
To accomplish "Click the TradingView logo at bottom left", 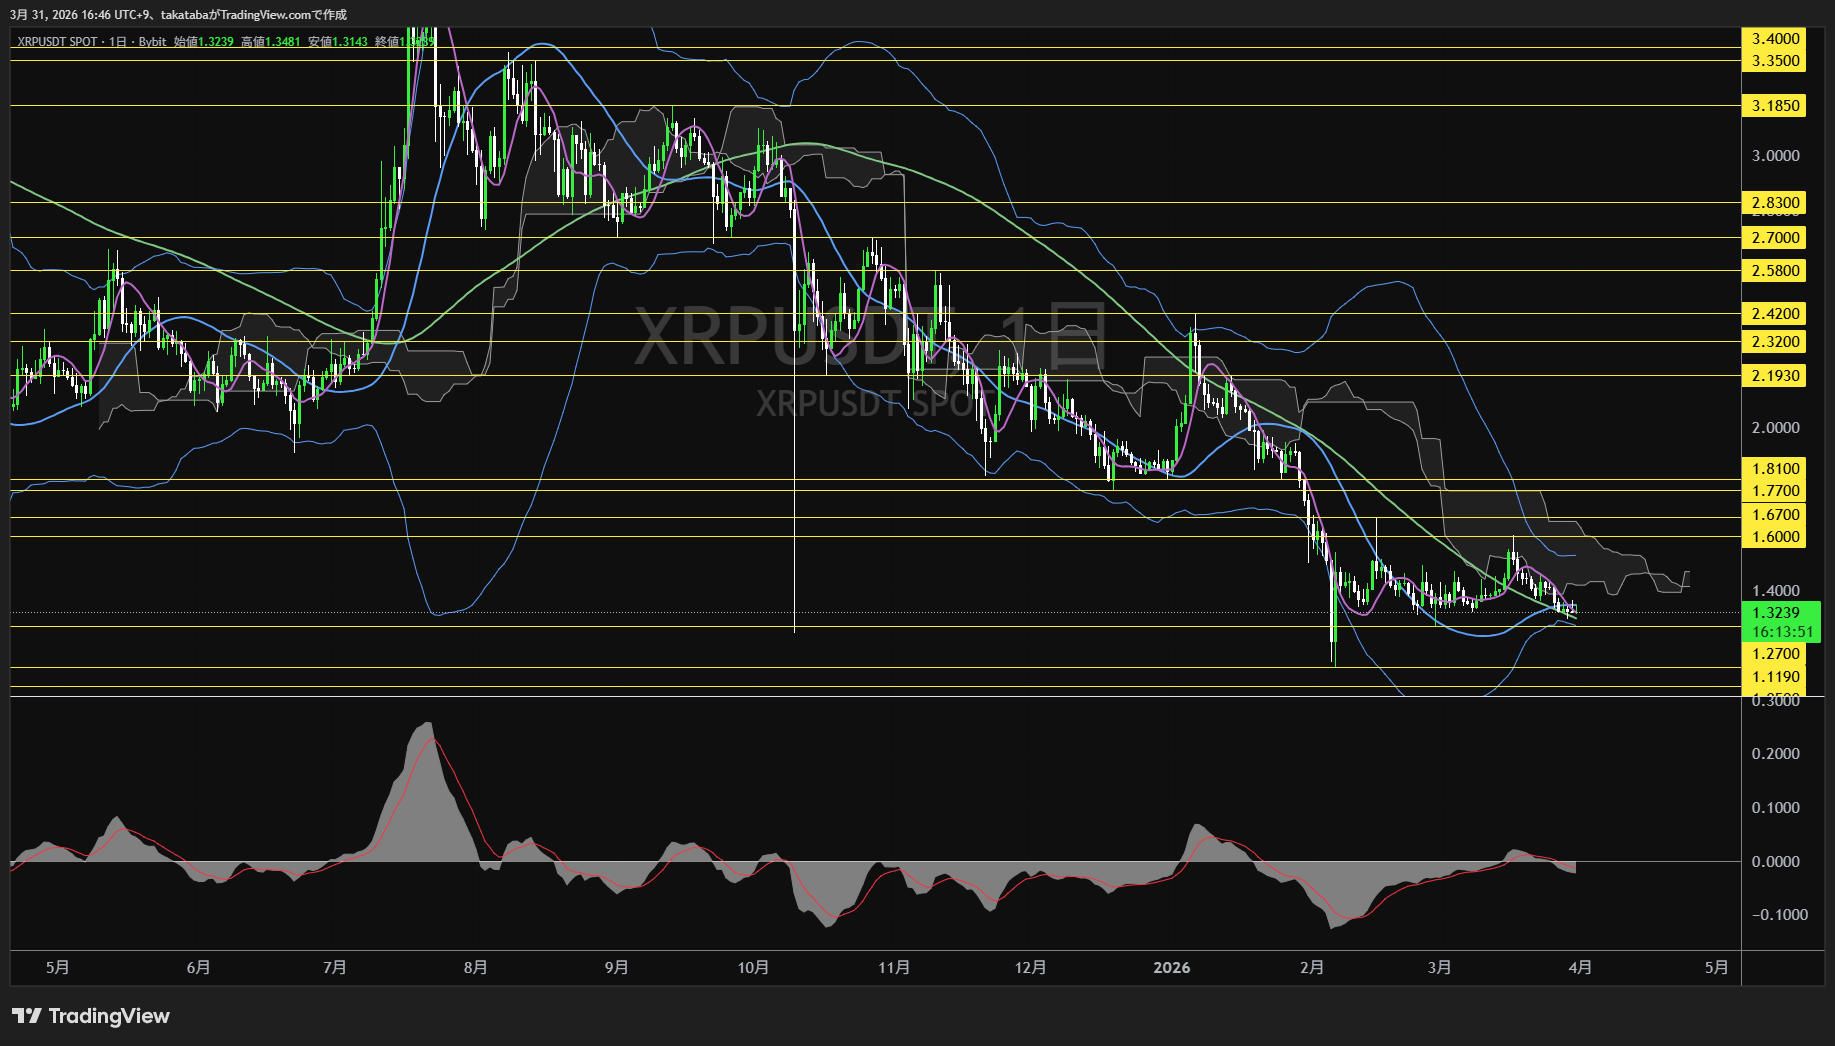I will coord(91,1016).
